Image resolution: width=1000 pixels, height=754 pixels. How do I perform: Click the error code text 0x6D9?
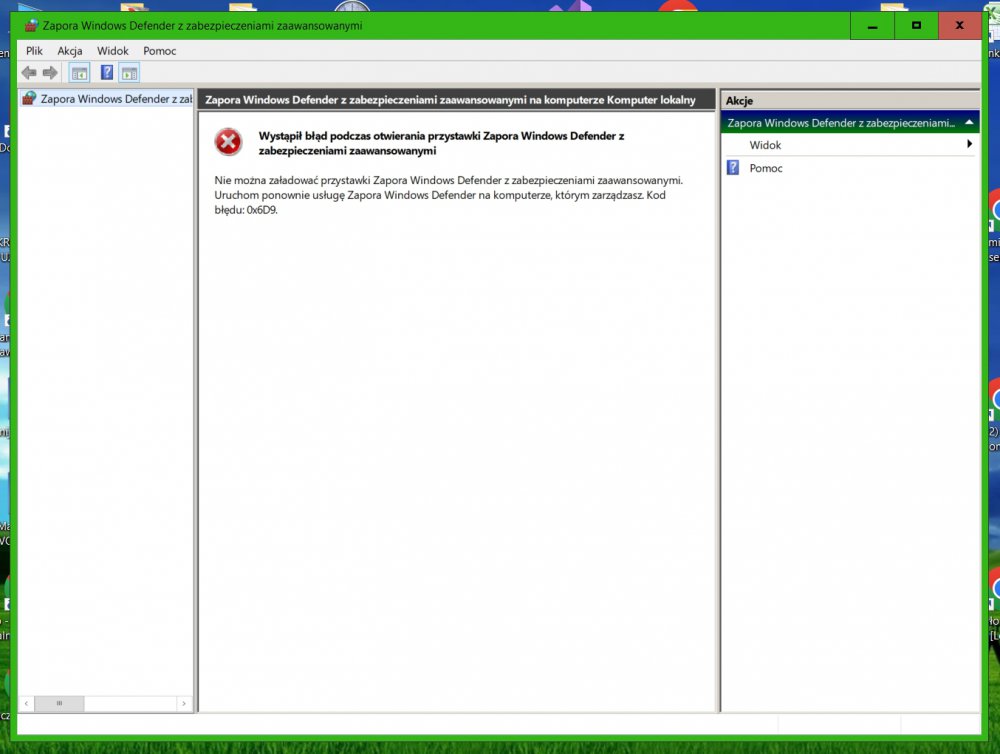(x=262, y=210)
